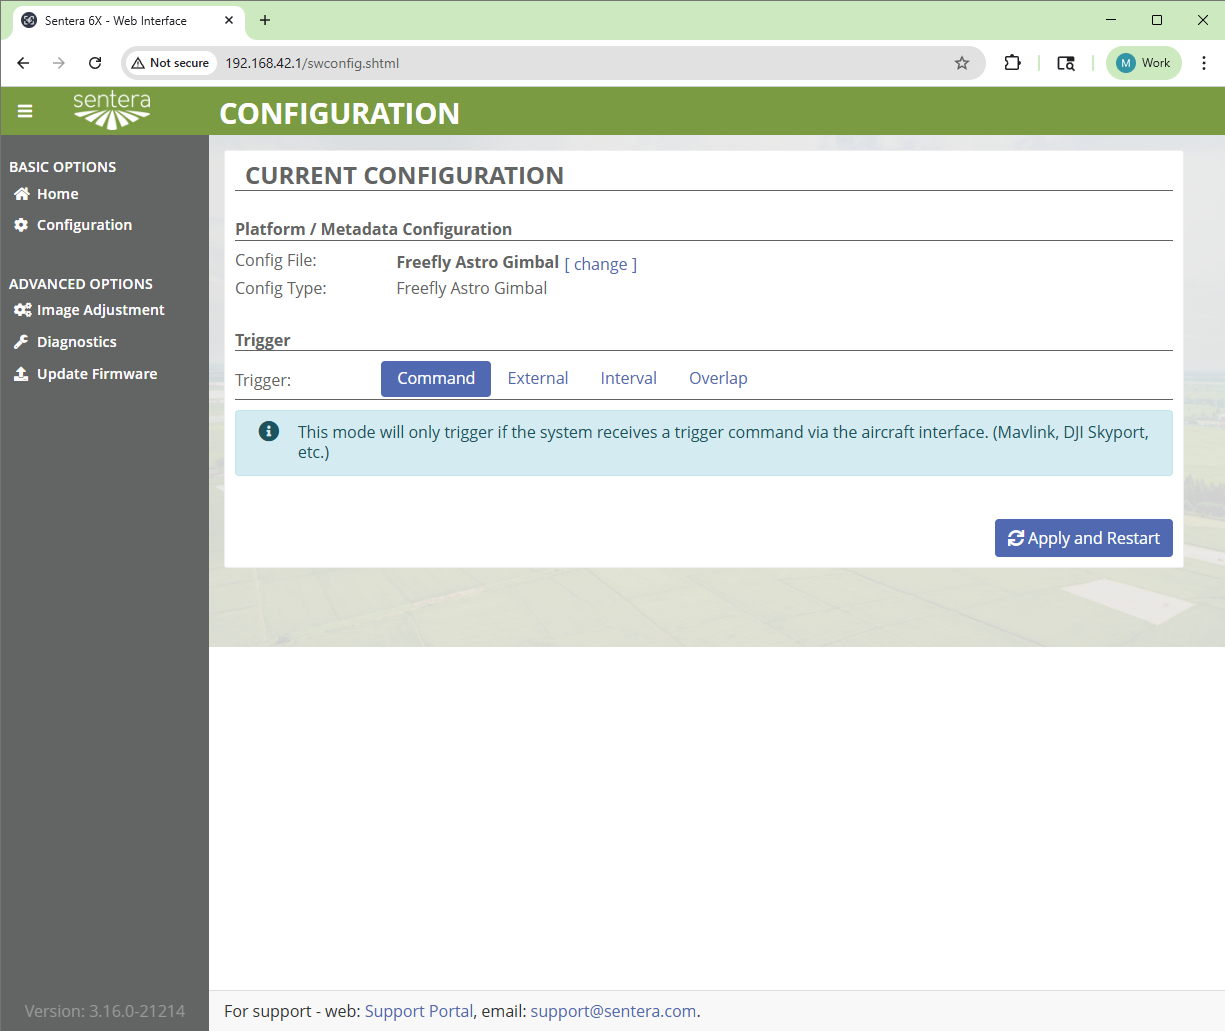Click the Not secure site warning

[171, 63]
